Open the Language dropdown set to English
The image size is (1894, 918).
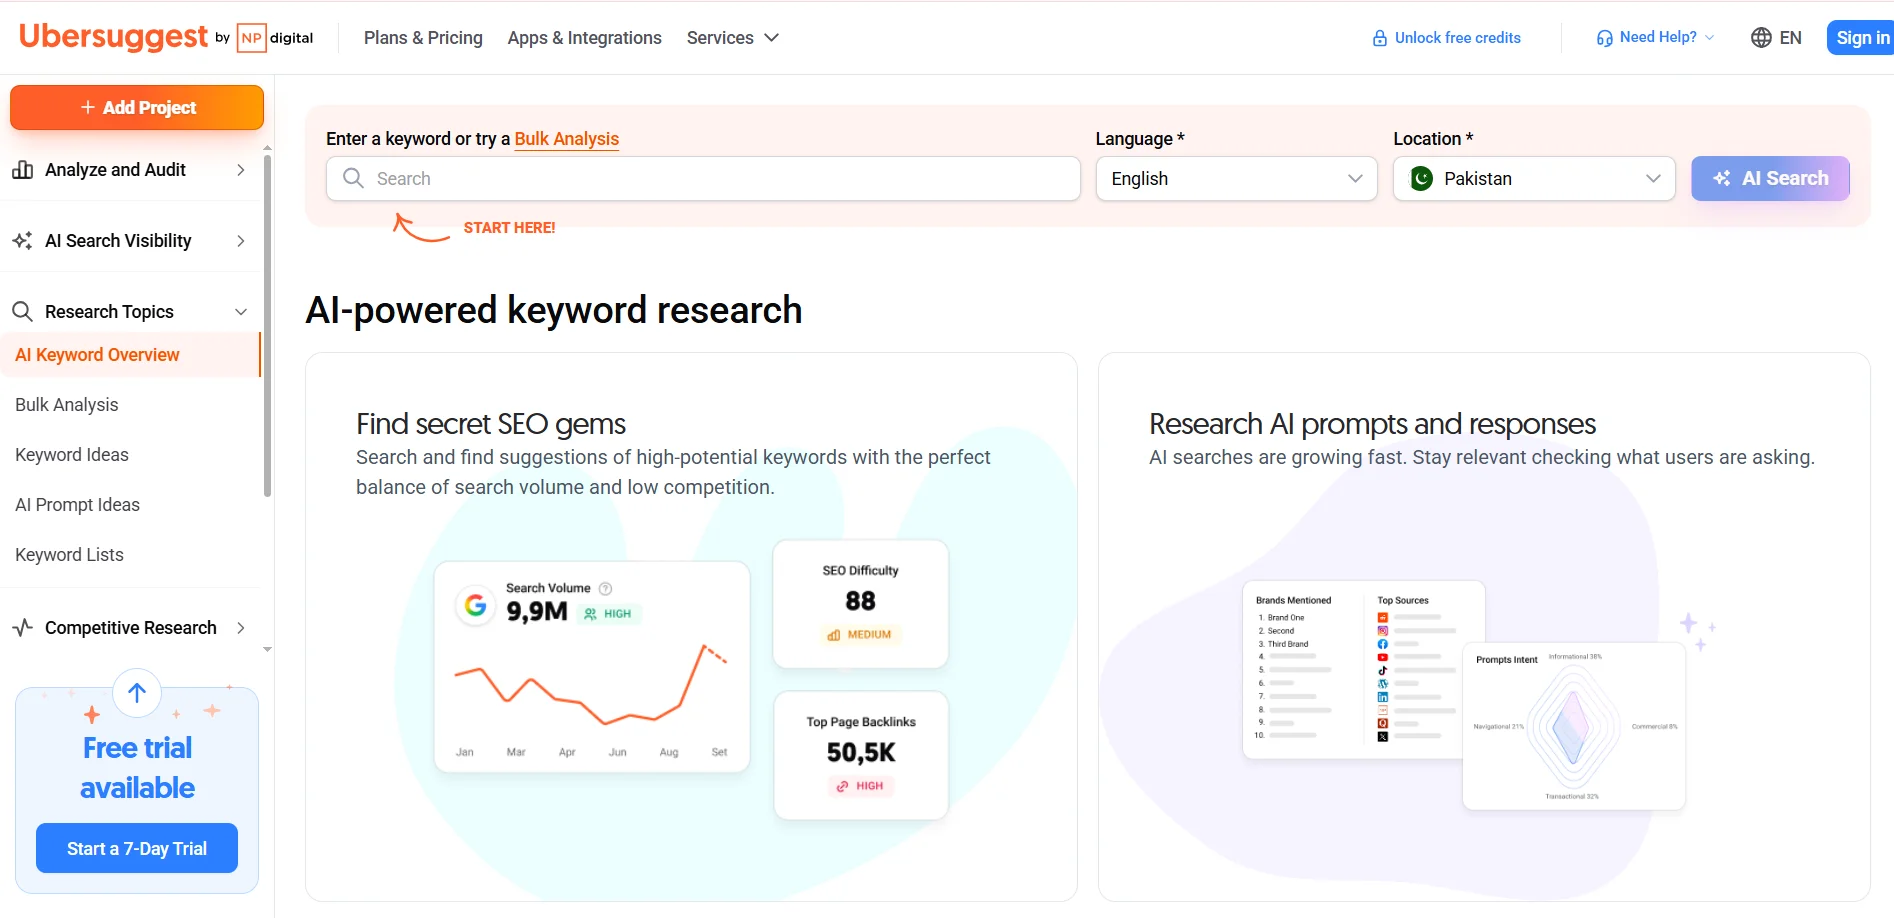pyautogui.click(x=1236, y=179)
